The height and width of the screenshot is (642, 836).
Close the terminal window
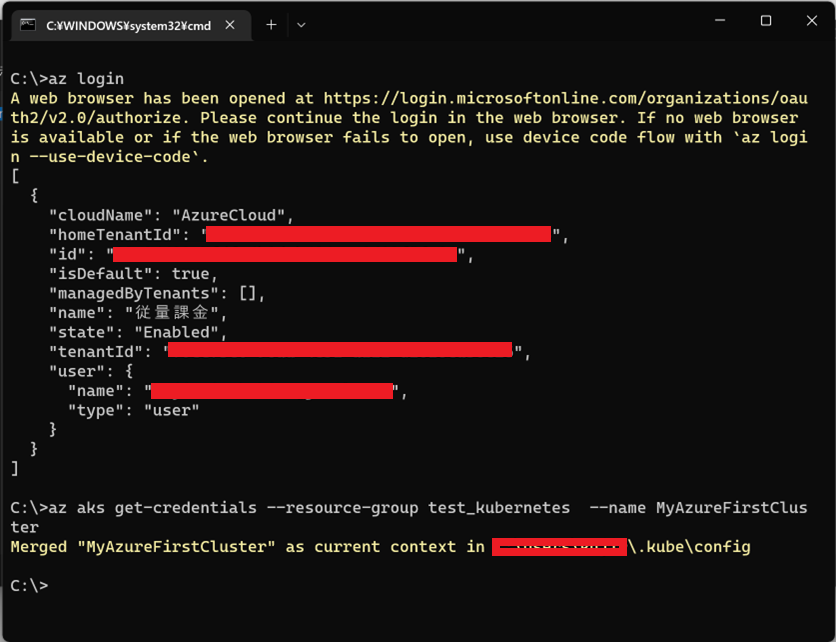811,21
